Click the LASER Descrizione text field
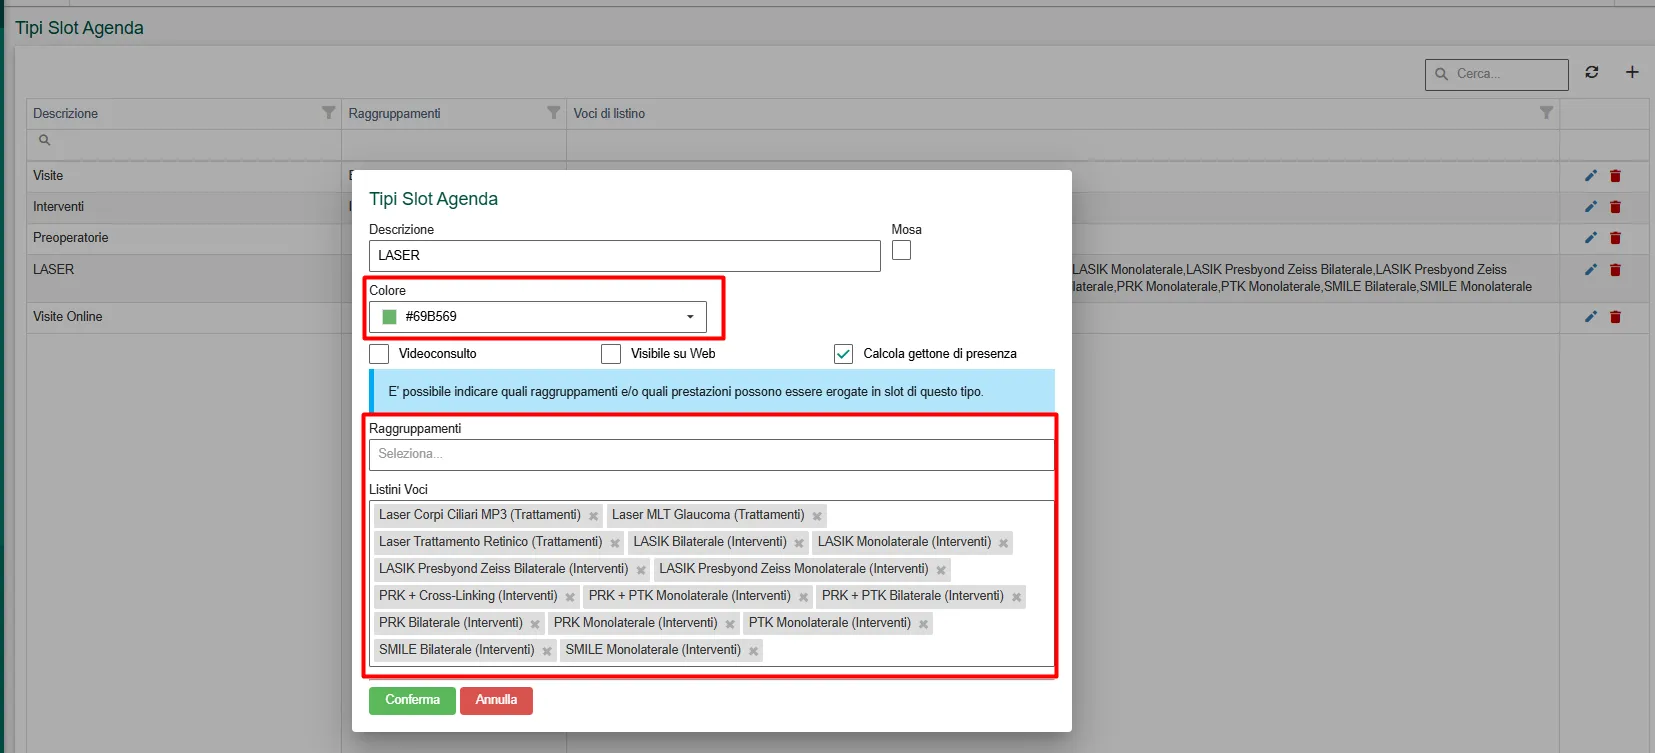Viewport: 1655px width, 753px height. (x=624, y=256)
